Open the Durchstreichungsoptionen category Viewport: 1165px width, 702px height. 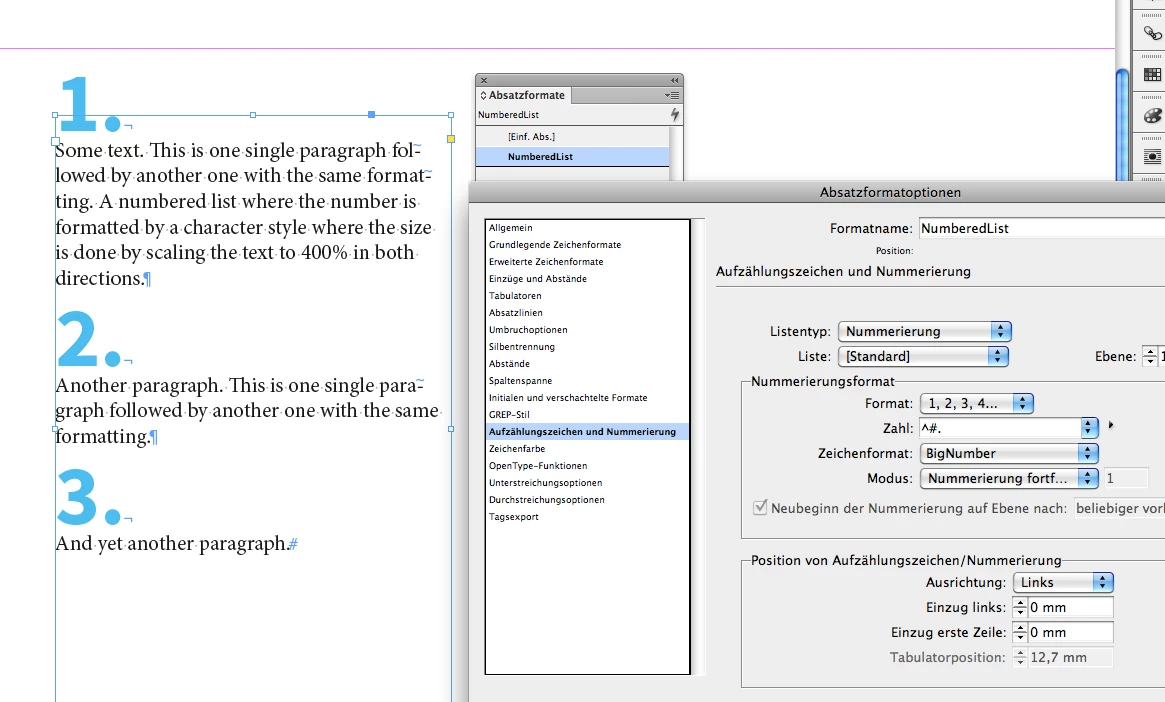587,500
